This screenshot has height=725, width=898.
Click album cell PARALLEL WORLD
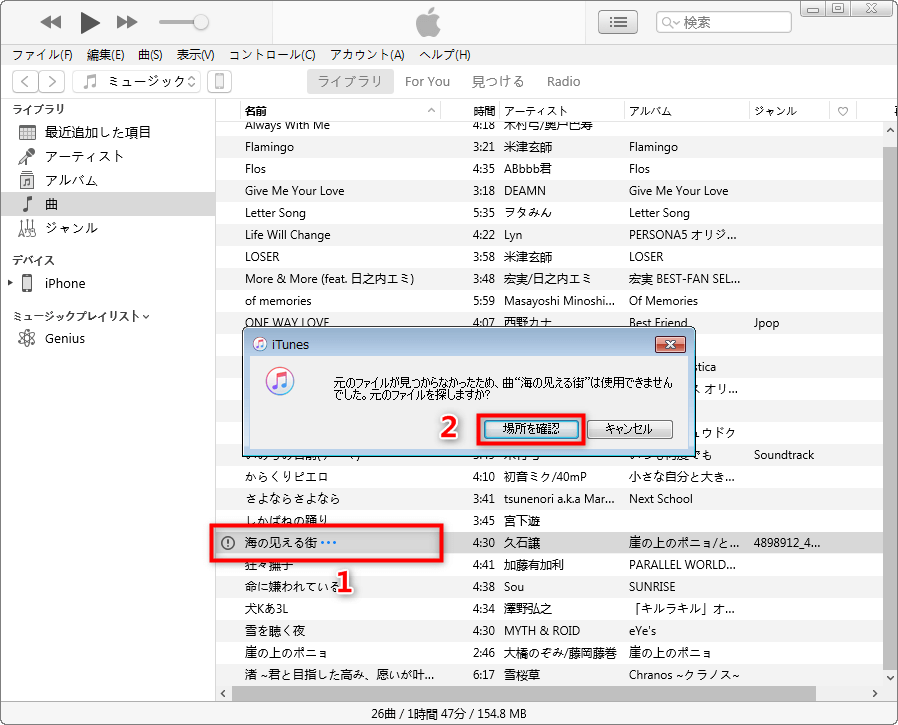[x=682, y=565]
